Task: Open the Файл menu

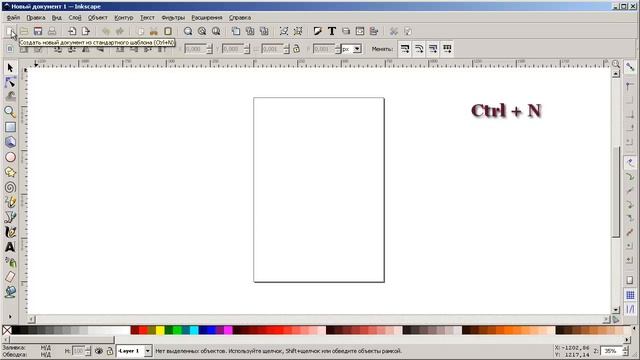Action: 13,18
